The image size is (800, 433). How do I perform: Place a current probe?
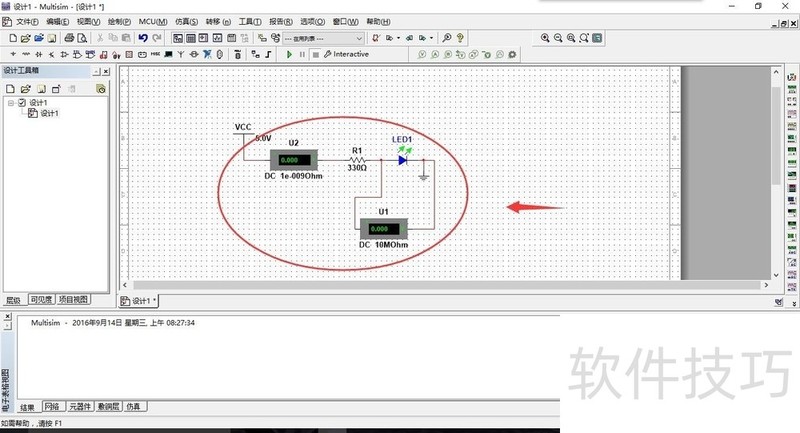[435, 54]
